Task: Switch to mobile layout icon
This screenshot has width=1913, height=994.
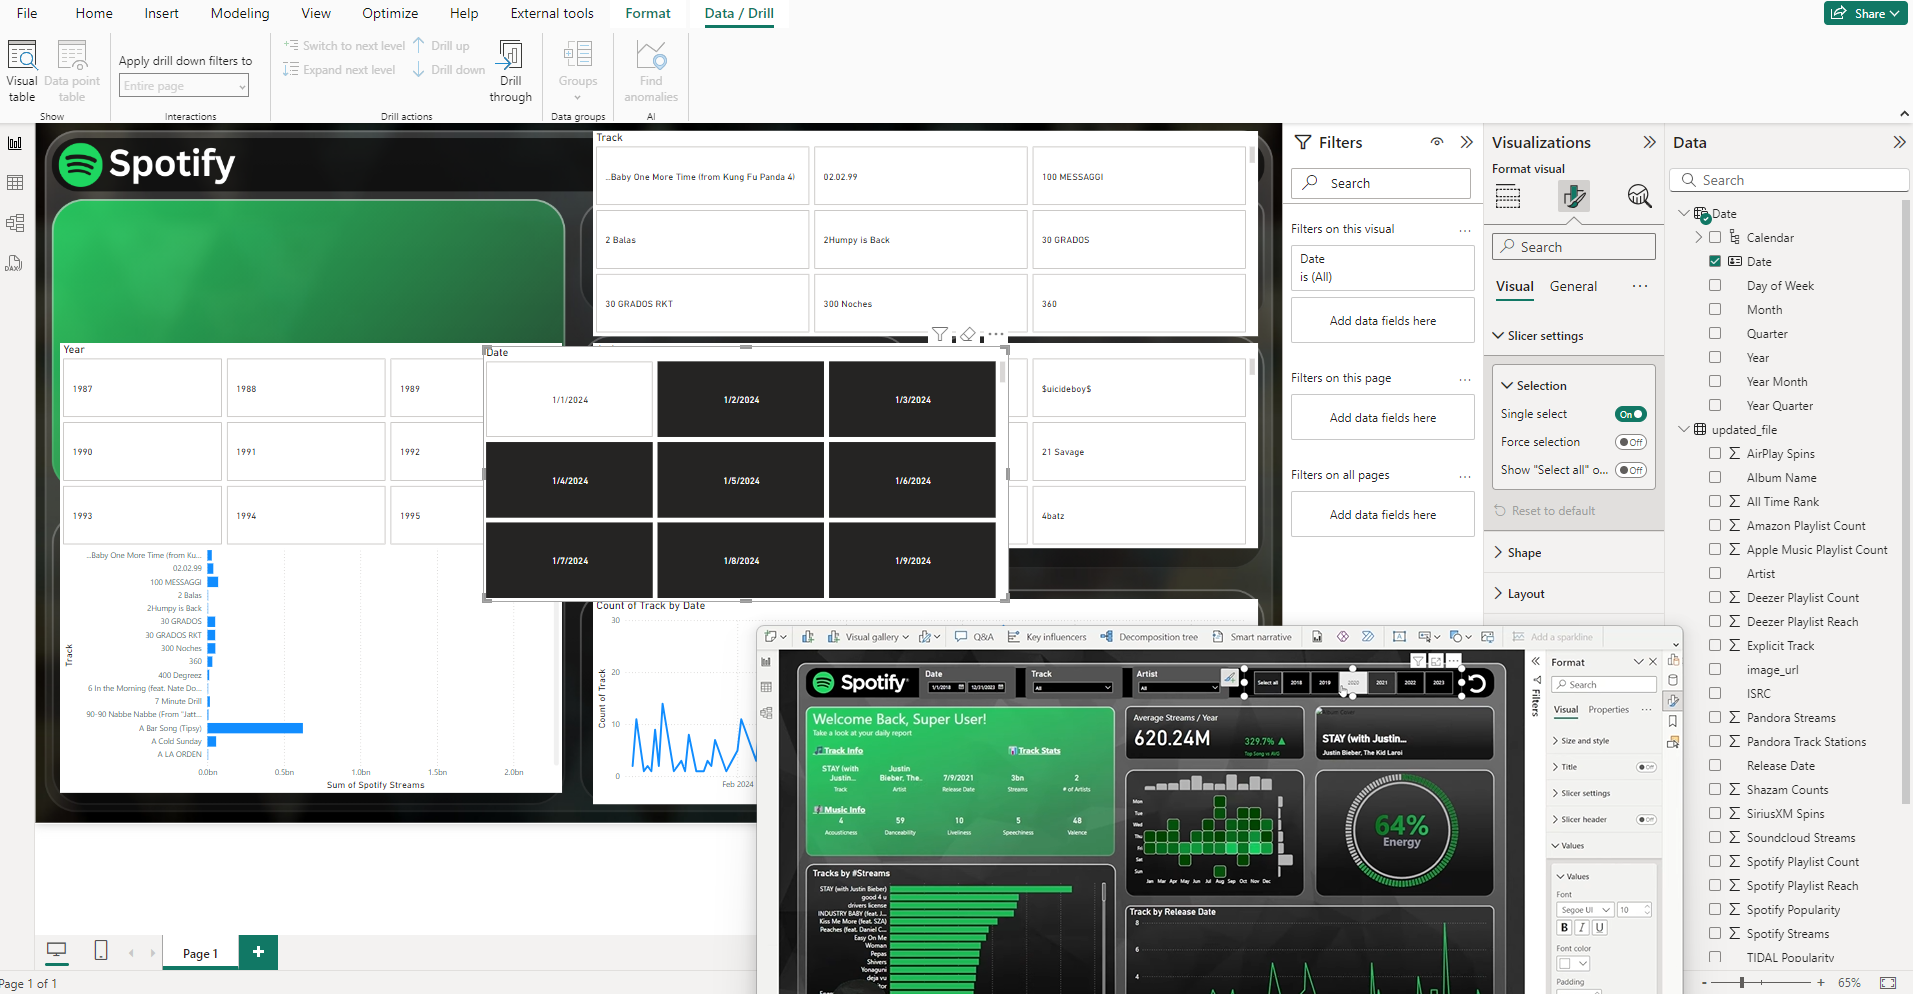Action: [x=101, y=950]
